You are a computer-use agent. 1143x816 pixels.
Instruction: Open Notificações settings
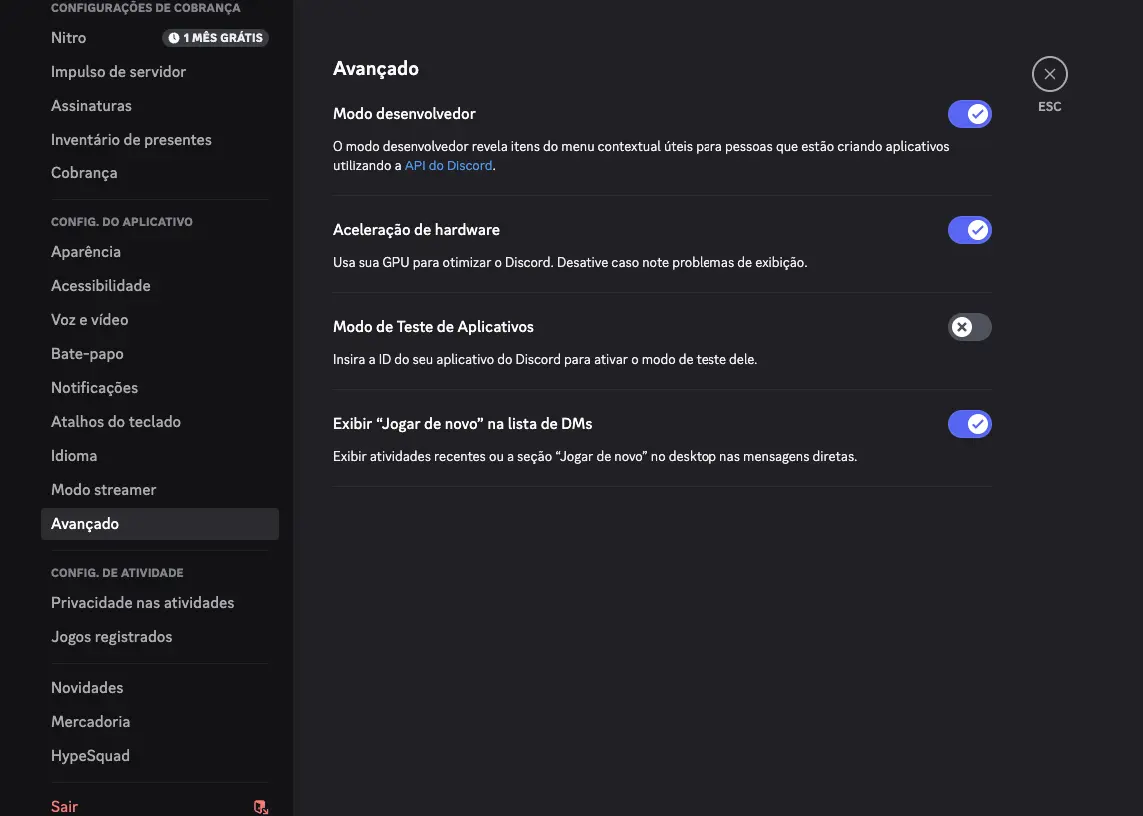tap(94, 387)
